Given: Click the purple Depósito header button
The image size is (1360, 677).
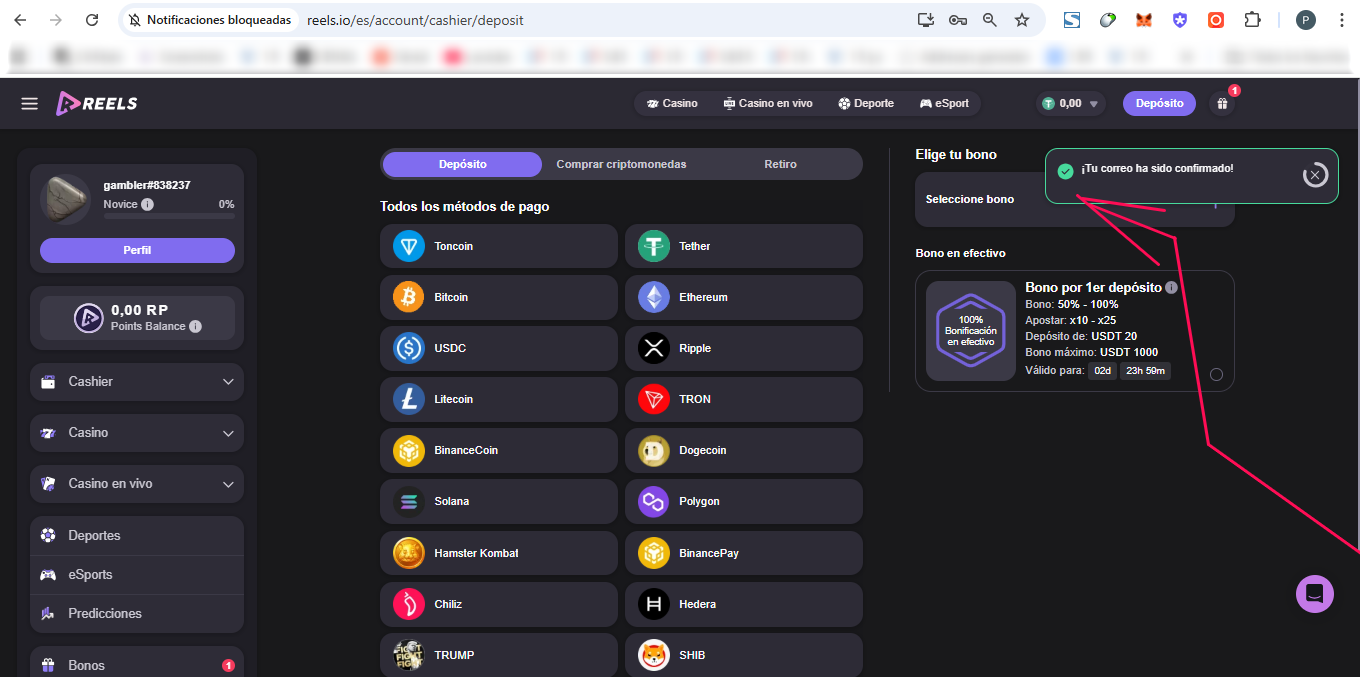Looking at the screenshot, I should [1159, 103].
